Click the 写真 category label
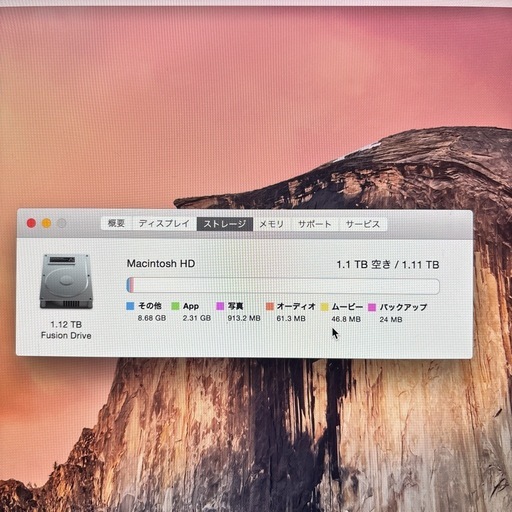The height and width of the screenshot is (512, 512). 235,306
